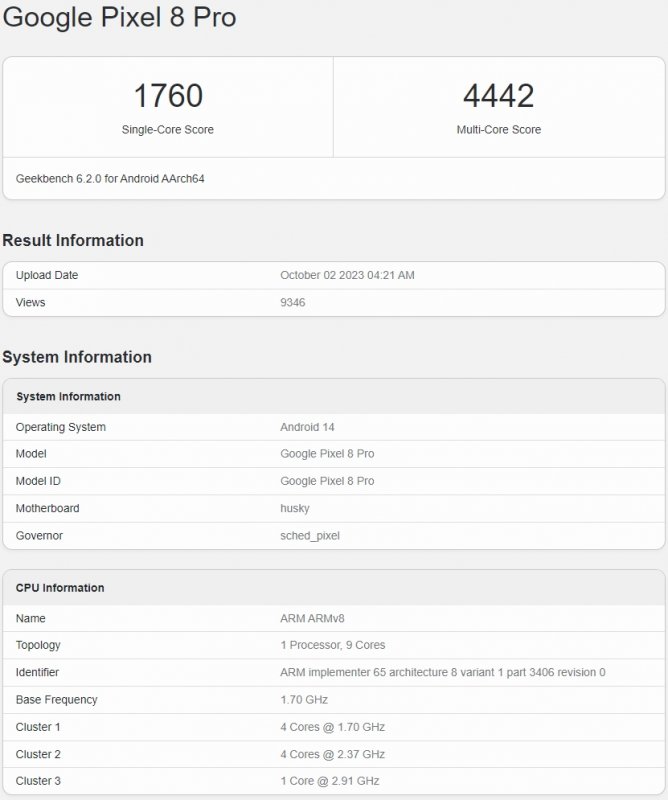Click the Cluster 3 value 1 Core @ 2.91 GHz

pyautogui.click(x=329, y=781)
